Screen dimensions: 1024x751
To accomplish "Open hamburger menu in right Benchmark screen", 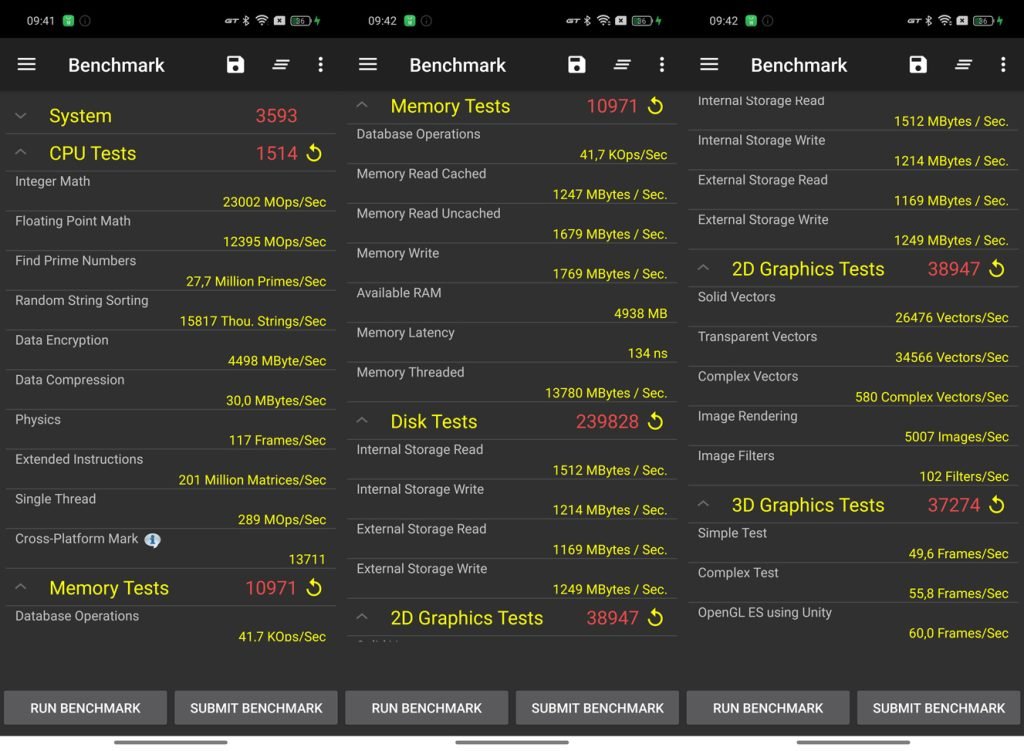I will [x=709, y=65].
